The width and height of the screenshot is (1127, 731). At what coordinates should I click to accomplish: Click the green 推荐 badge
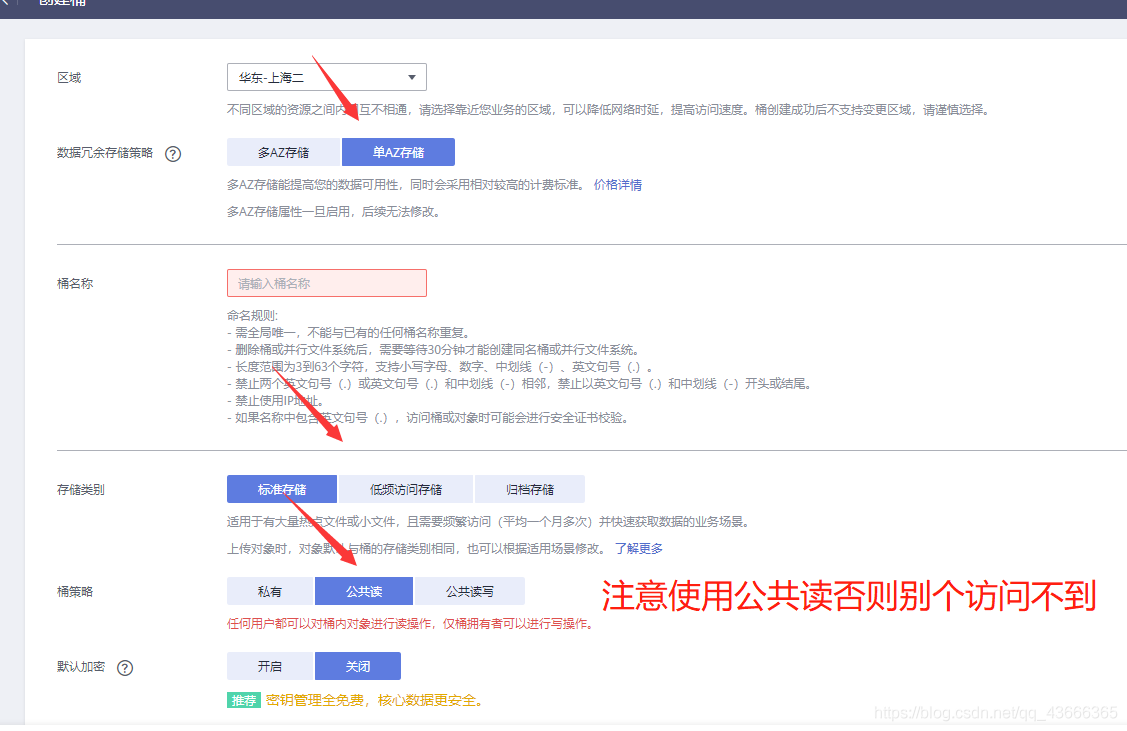(243, 701)
